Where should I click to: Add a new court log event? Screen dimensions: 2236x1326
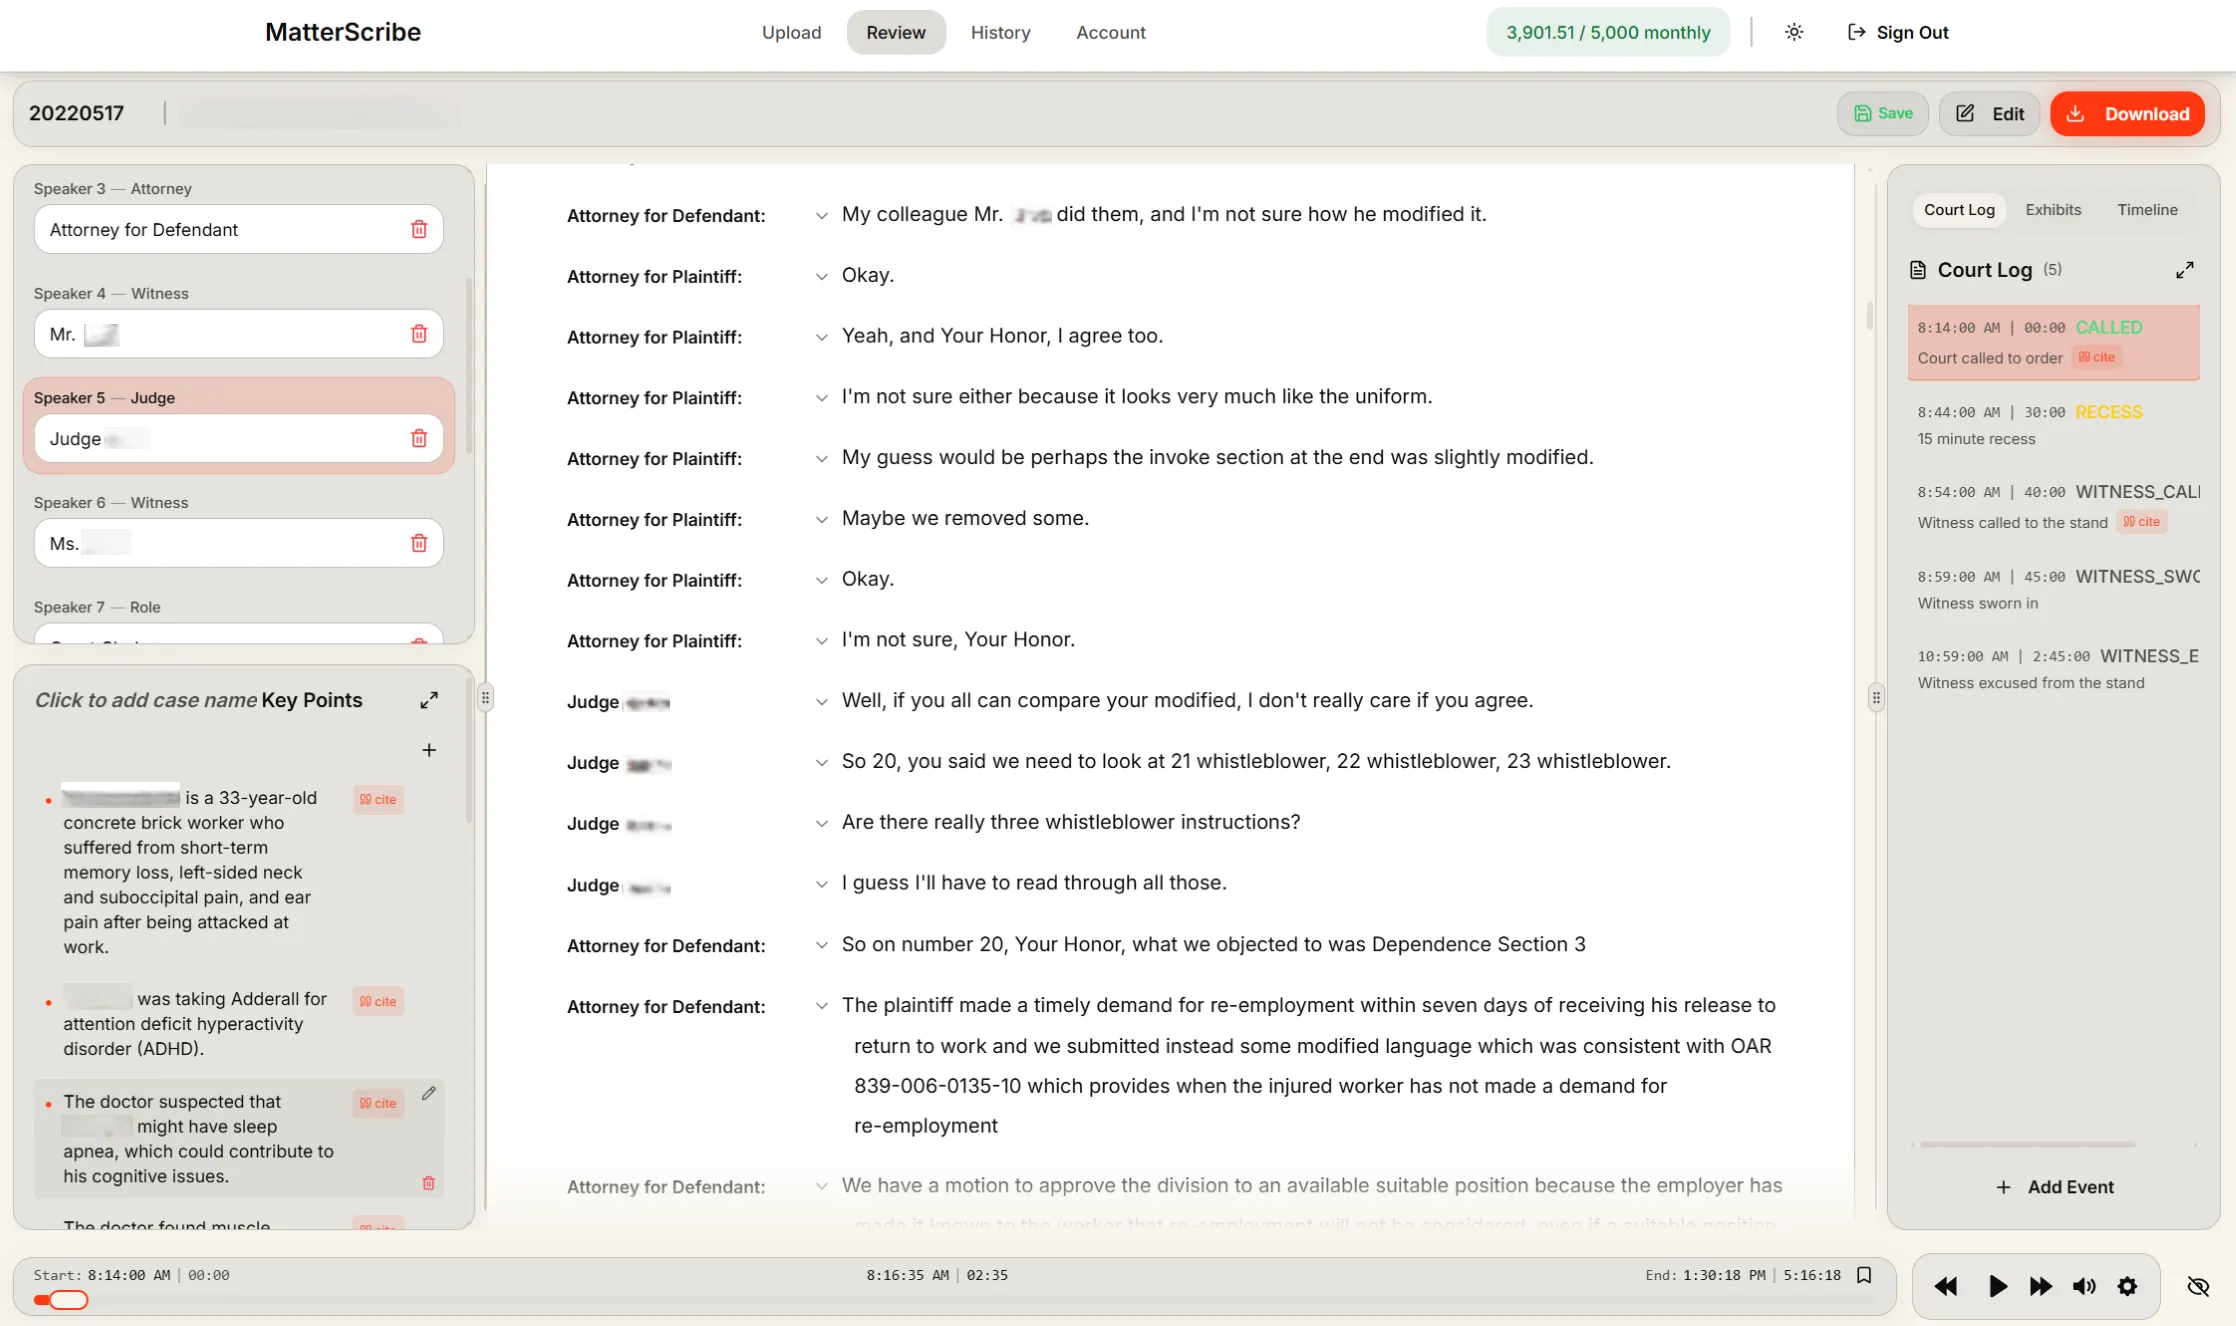click(x=2054, y=1187)
